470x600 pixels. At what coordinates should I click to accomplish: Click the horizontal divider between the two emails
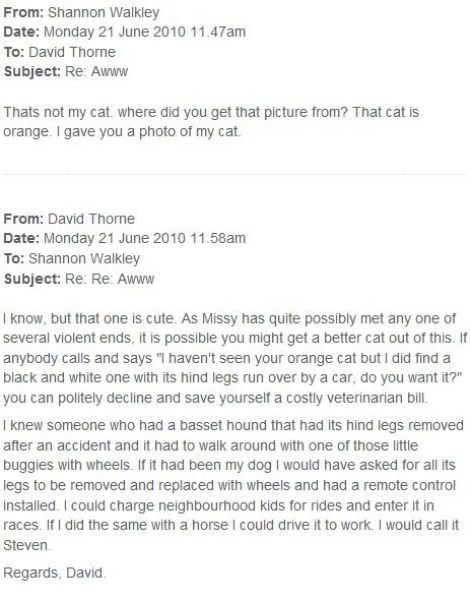point(235,174)
